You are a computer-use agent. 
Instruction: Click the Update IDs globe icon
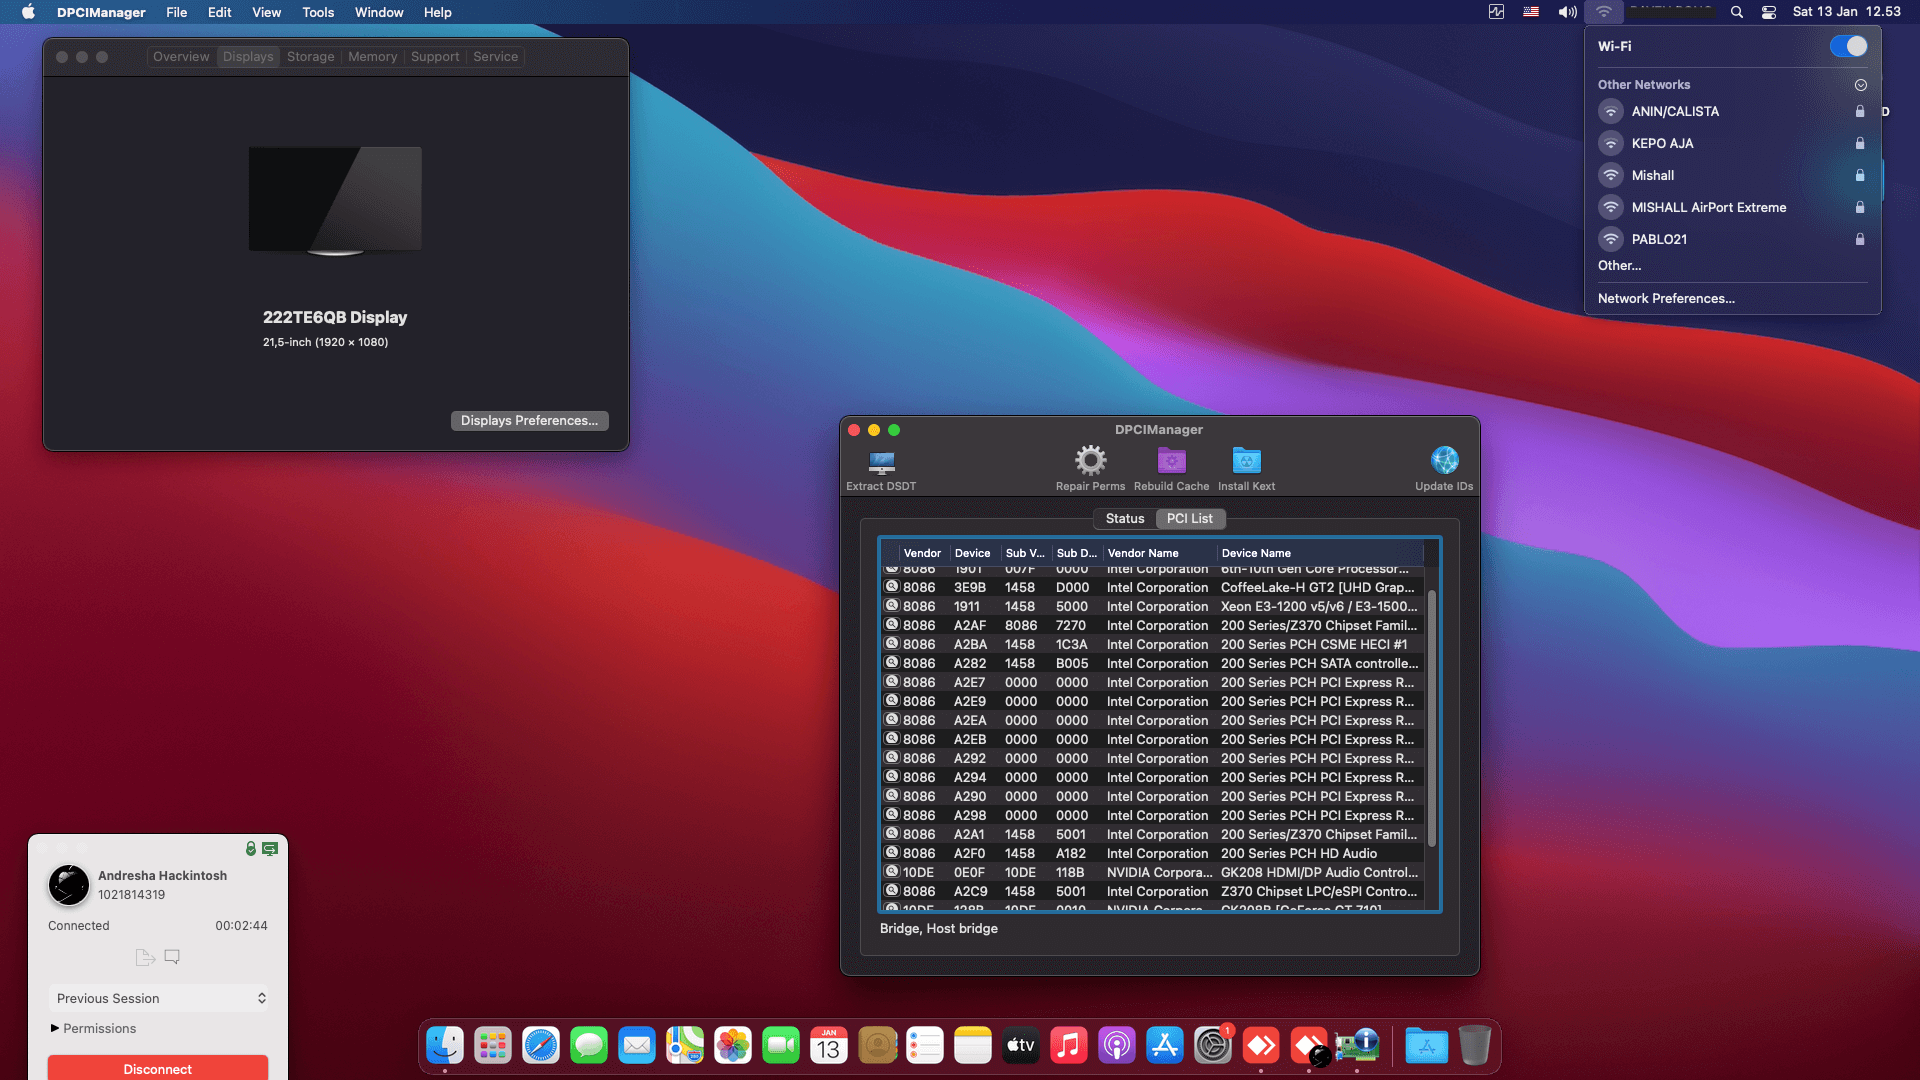[x=1444, y=461]
